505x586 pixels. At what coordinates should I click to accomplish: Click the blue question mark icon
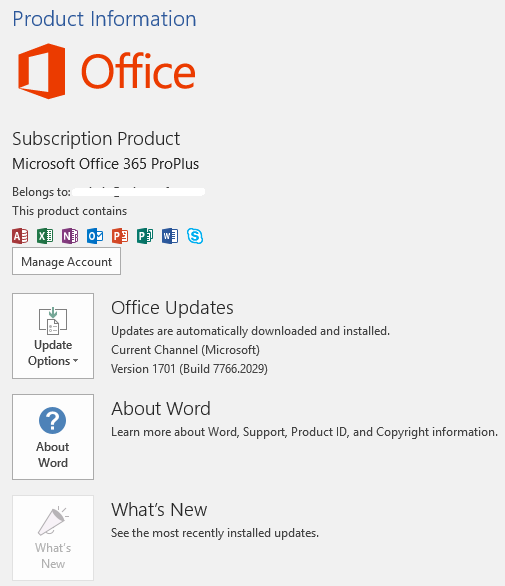click(52, 420)
